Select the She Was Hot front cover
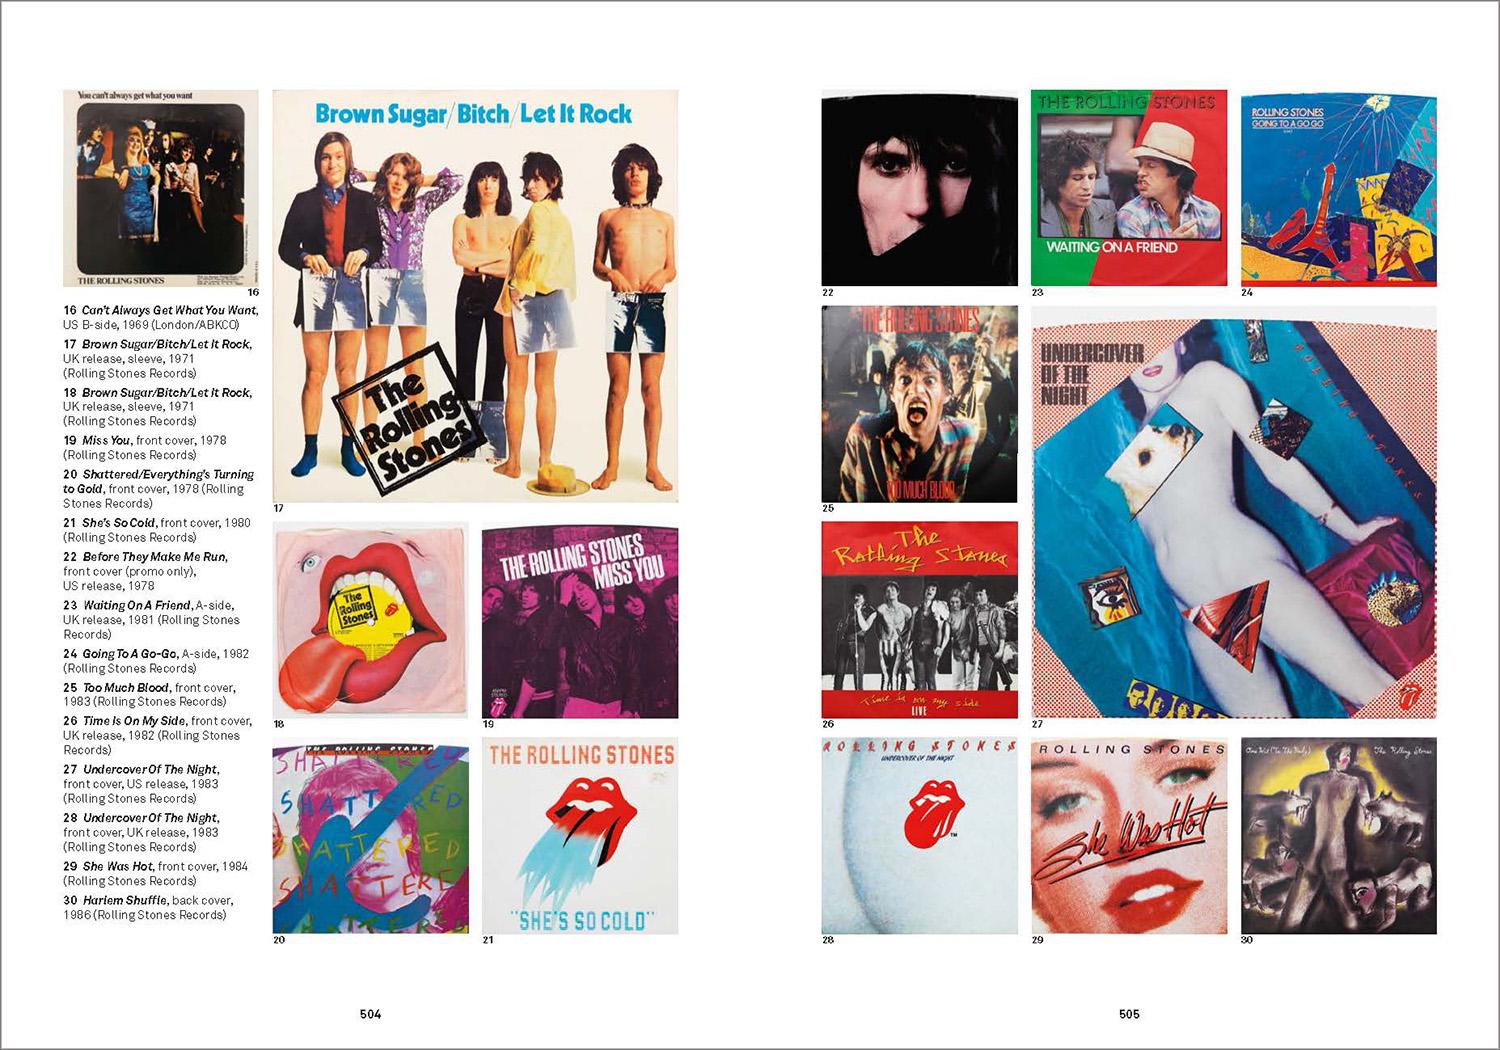This screenshot has height=1050, width=1500. coord(1129,836)
